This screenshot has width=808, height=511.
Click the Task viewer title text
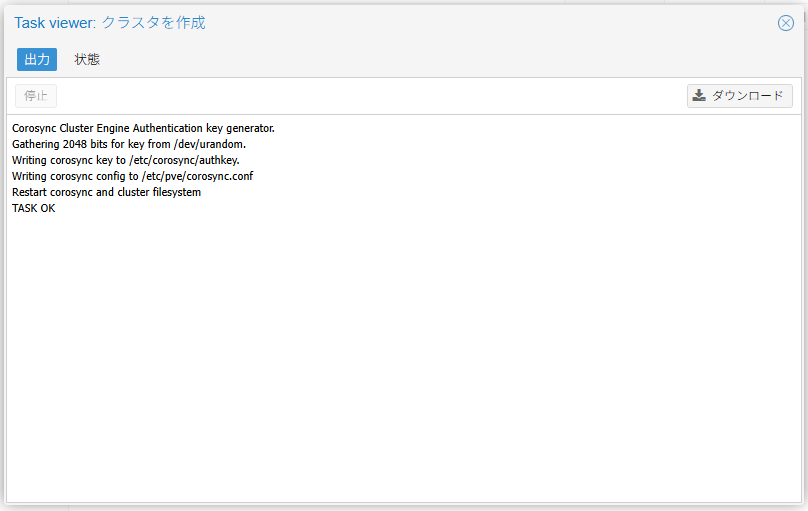pyautogui.click(x=55, y=23)
